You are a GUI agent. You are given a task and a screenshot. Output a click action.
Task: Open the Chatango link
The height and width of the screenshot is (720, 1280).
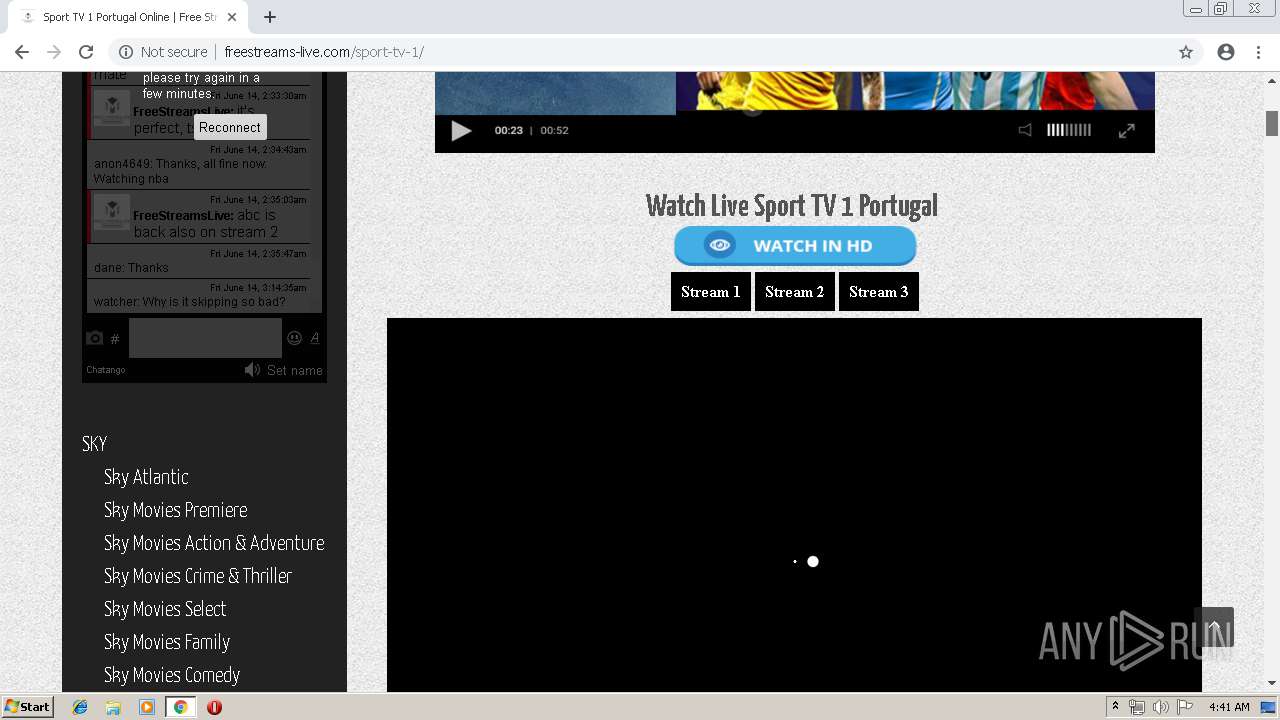(x=106, y=370)
